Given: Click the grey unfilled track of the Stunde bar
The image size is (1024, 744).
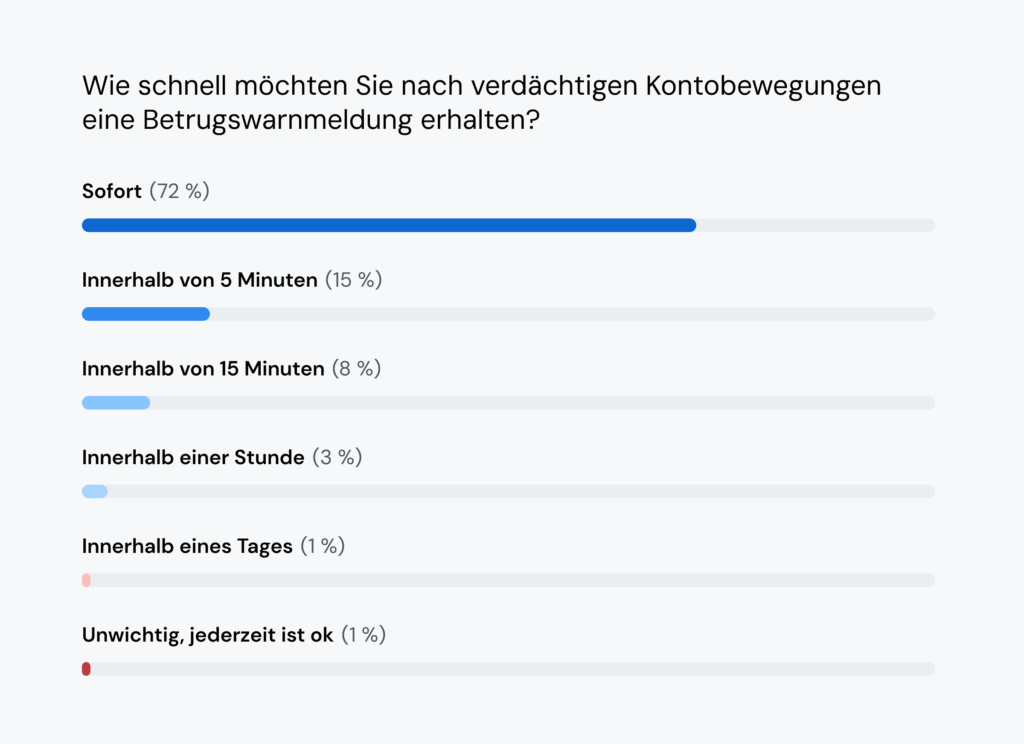Looking at the screenshot, I should point(520,492).
